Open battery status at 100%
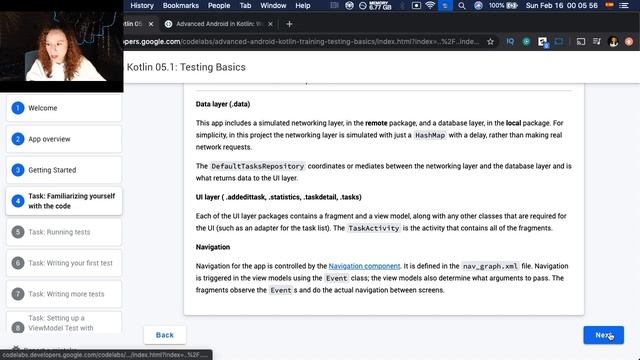This screenshot has height=360, width=640. pyautogui.click(x=503, y=5)
